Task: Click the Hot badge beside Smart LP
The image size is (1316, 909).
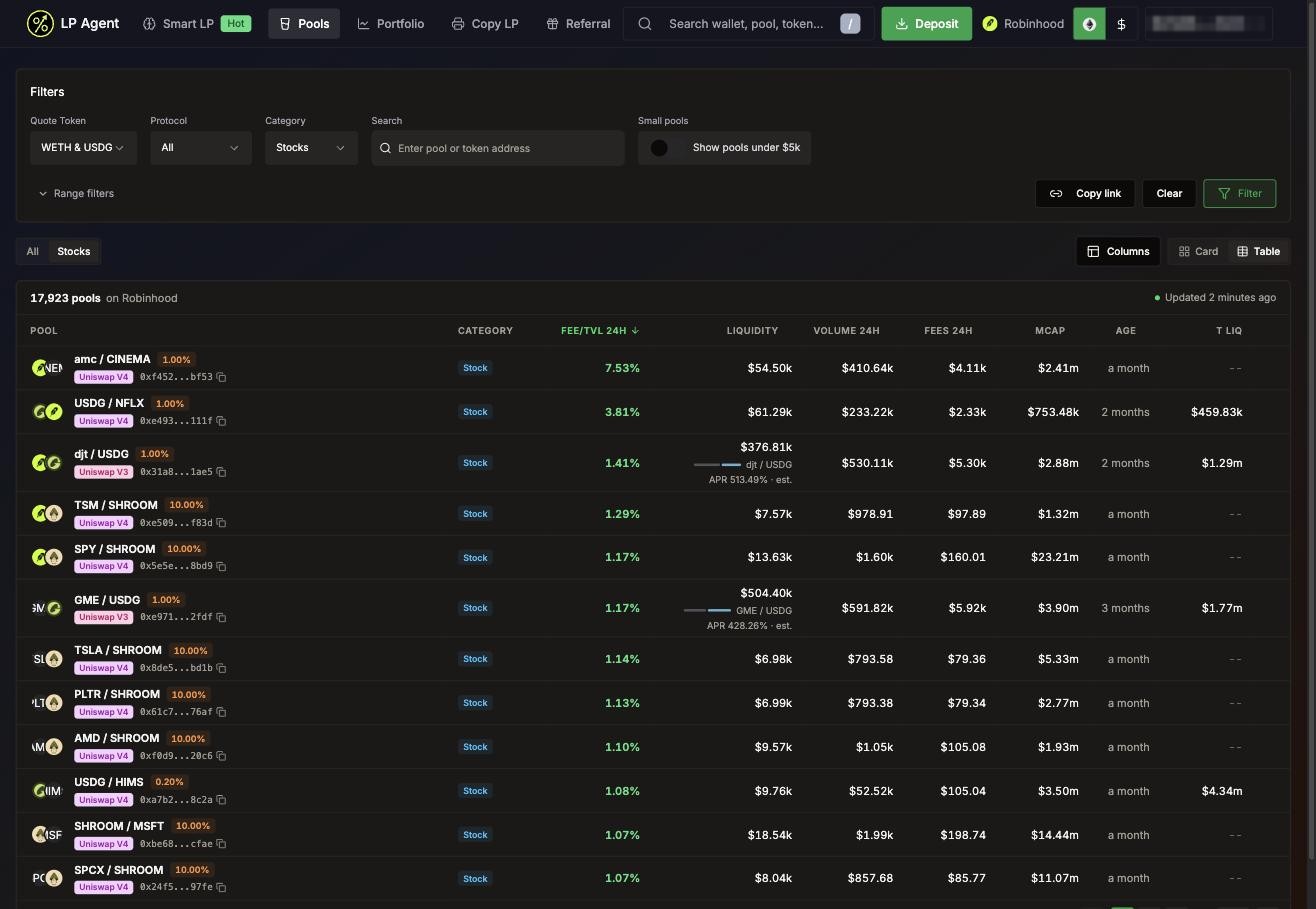Action: point(235,23)
